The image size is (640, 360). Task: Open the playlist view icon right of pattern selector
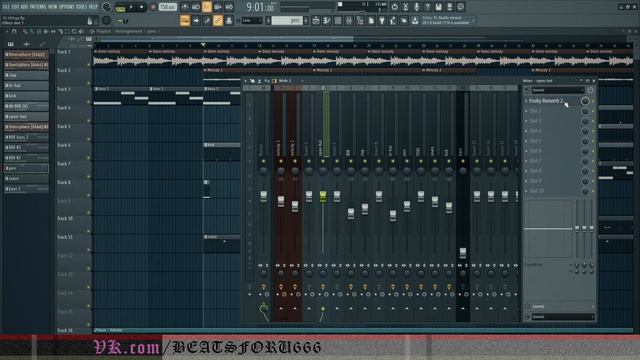316,20
